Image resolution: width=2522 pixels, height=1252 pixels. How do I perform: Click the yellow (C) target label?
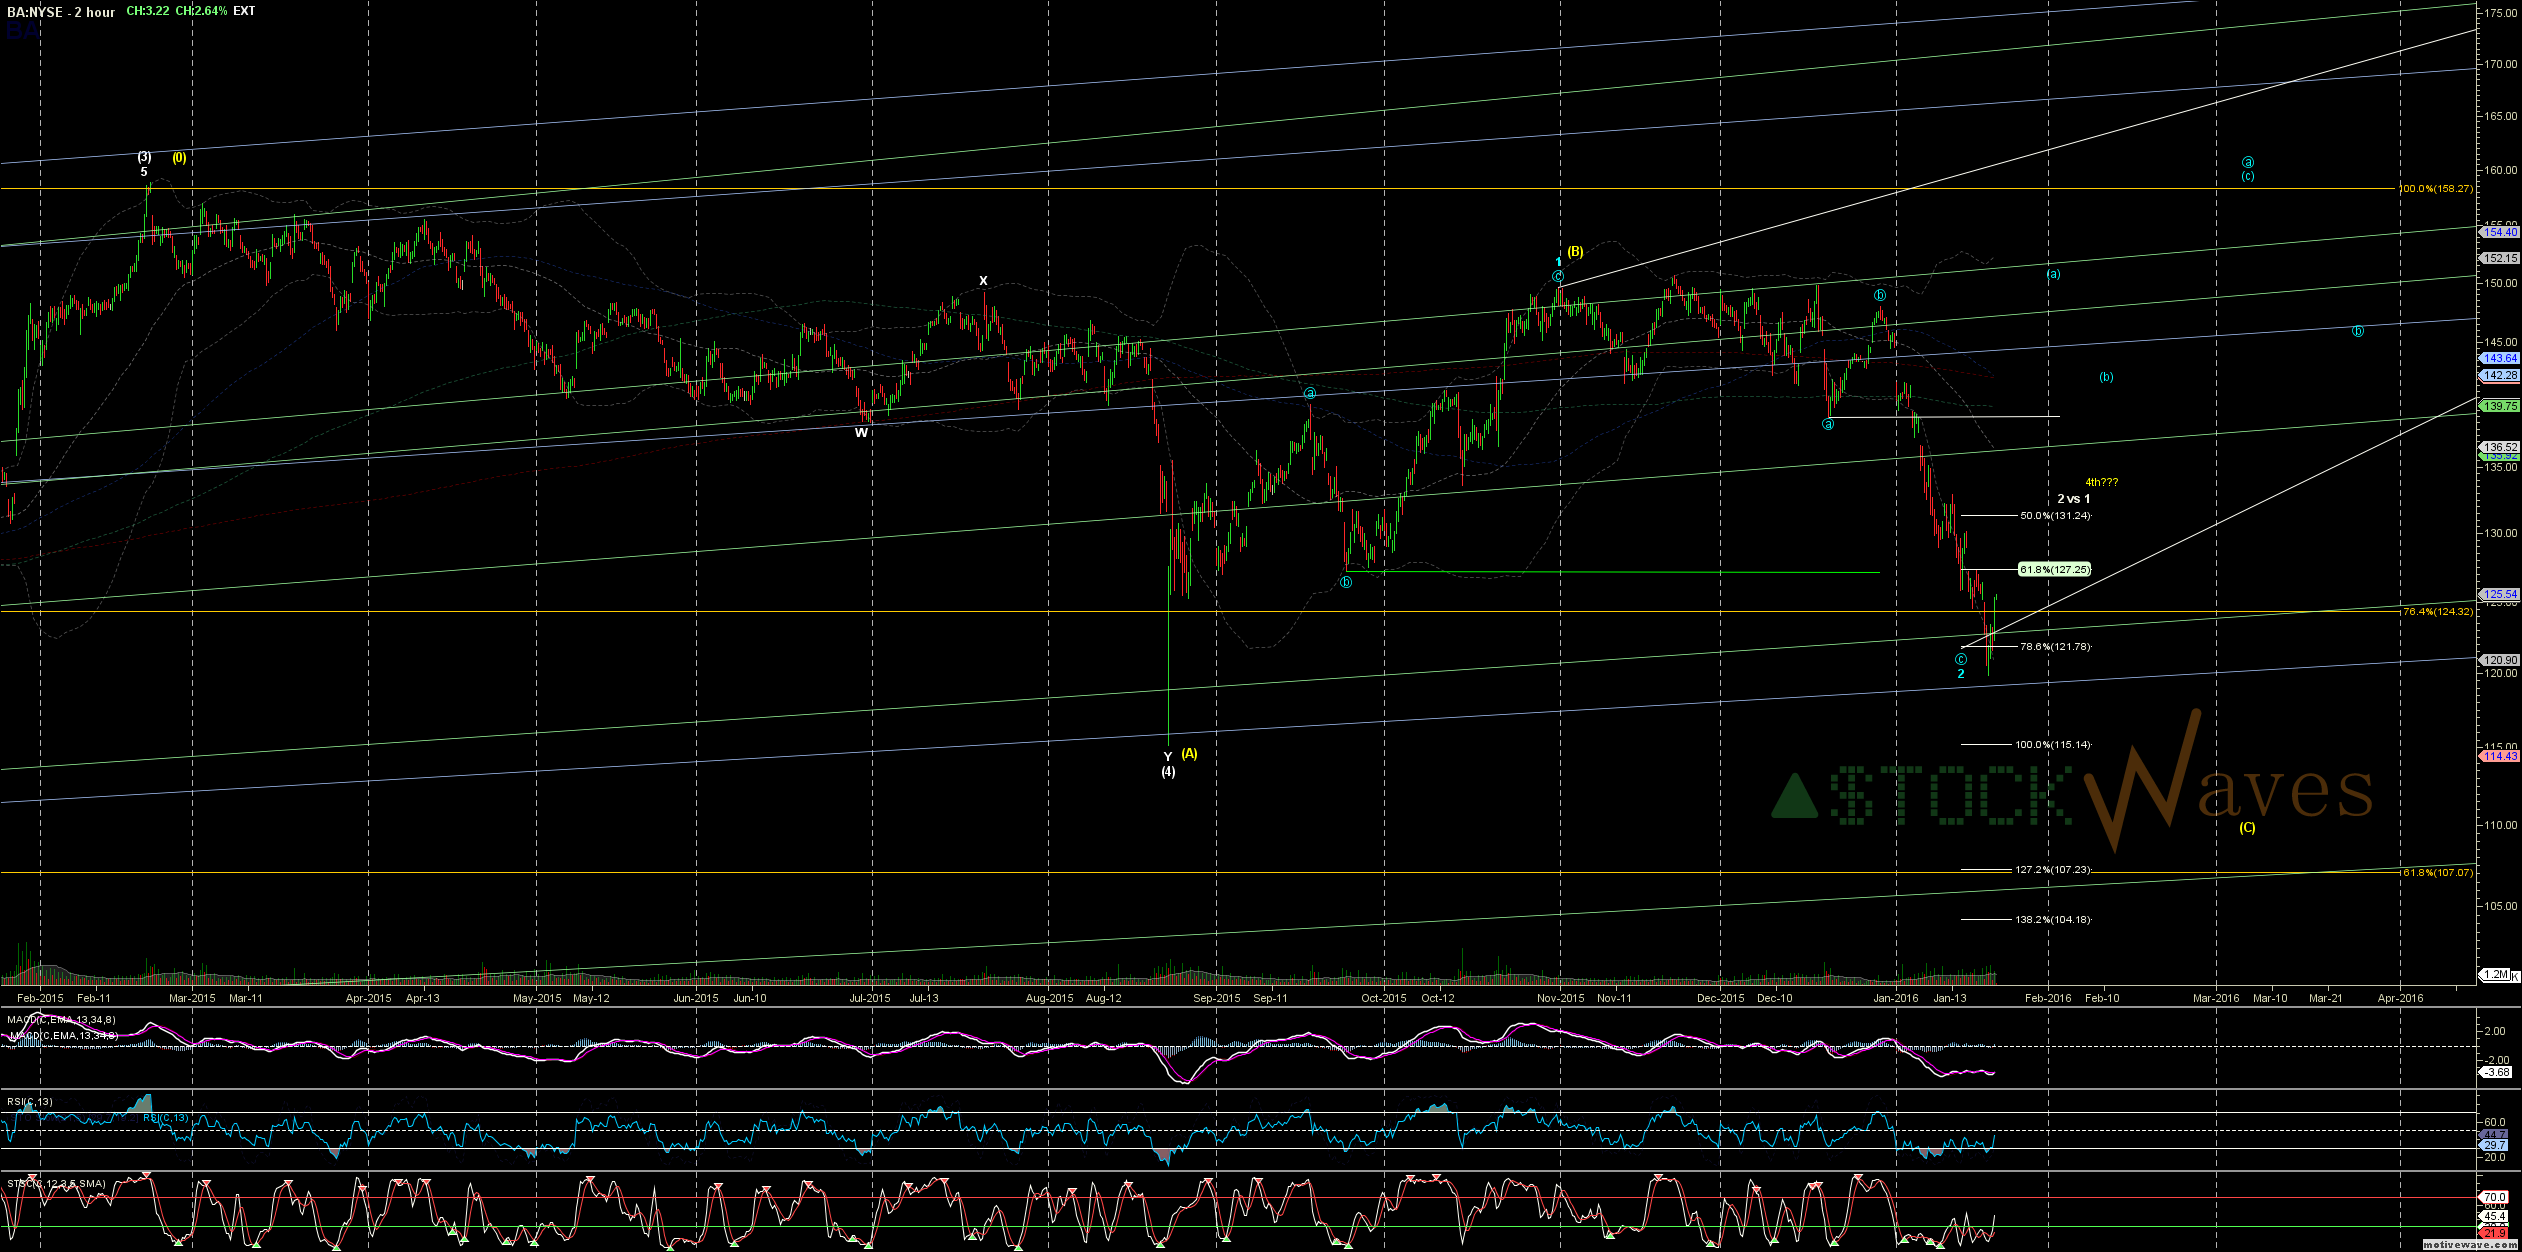[x=2247, y=827]
